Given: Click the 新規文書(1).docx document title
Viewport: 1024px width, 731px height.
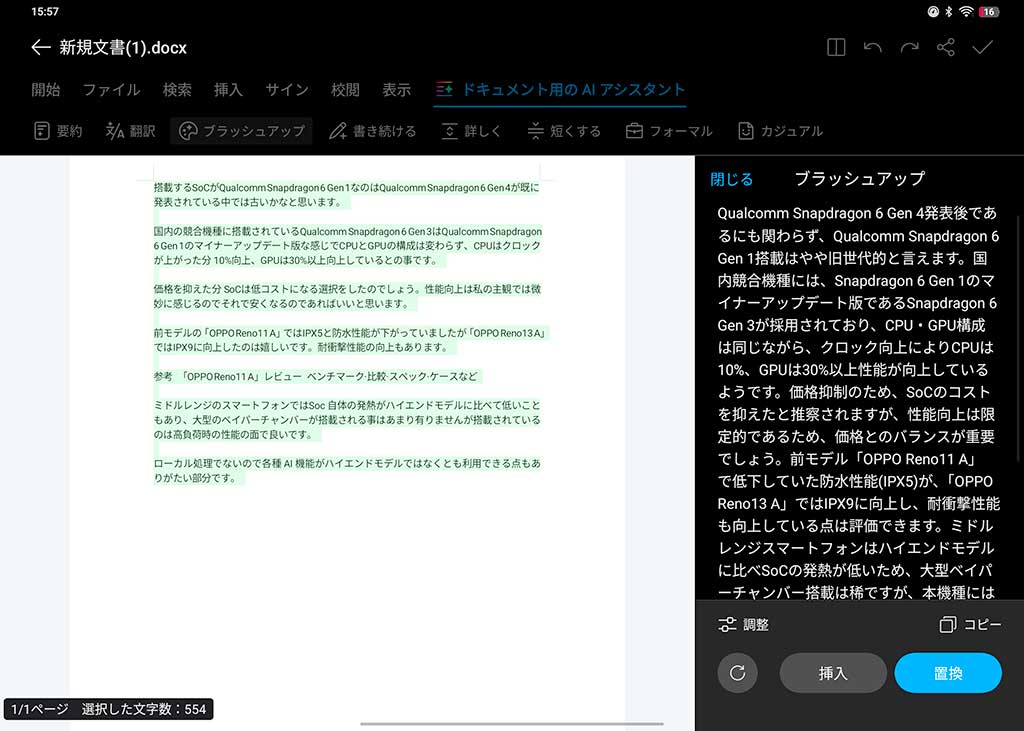Looking at the screenshot, I should (123, 48).
